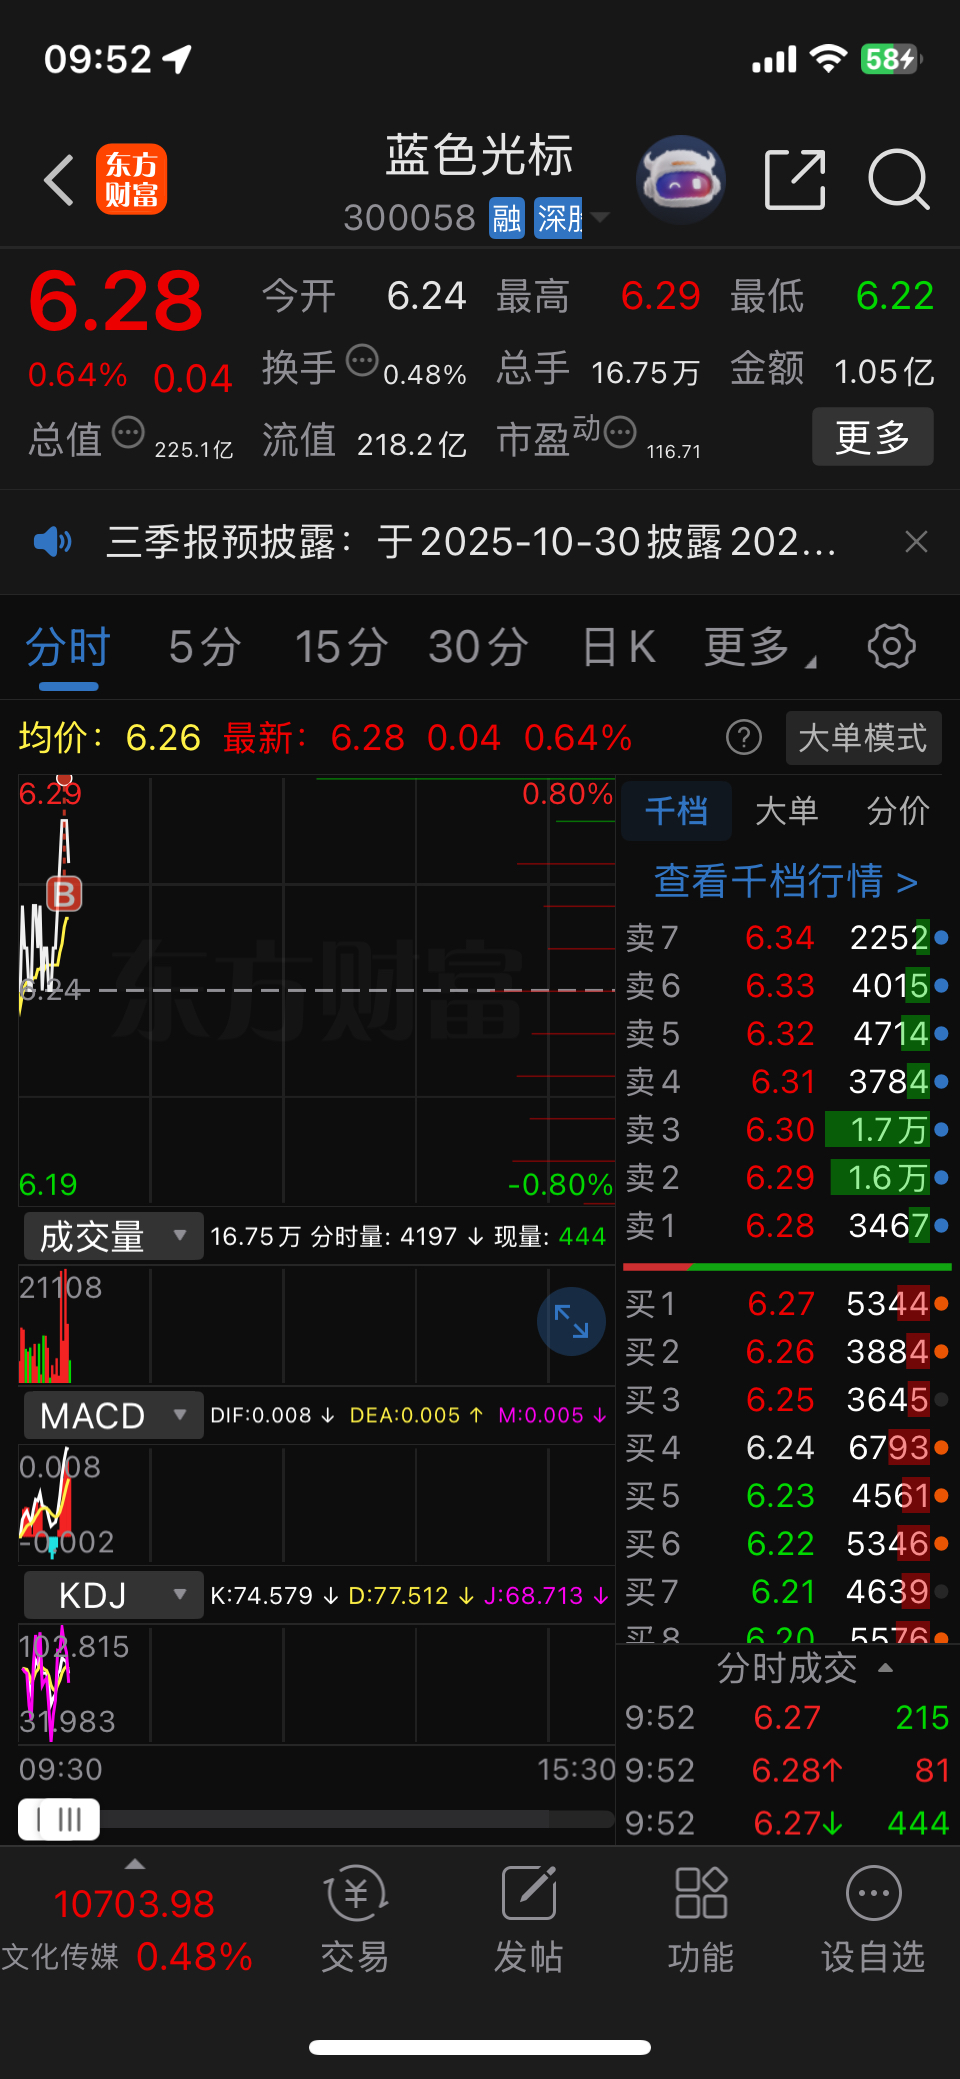The image size is (960, 2079).
Task: Expand the 更多 chart periods dropdown
Action: [759, 647]
